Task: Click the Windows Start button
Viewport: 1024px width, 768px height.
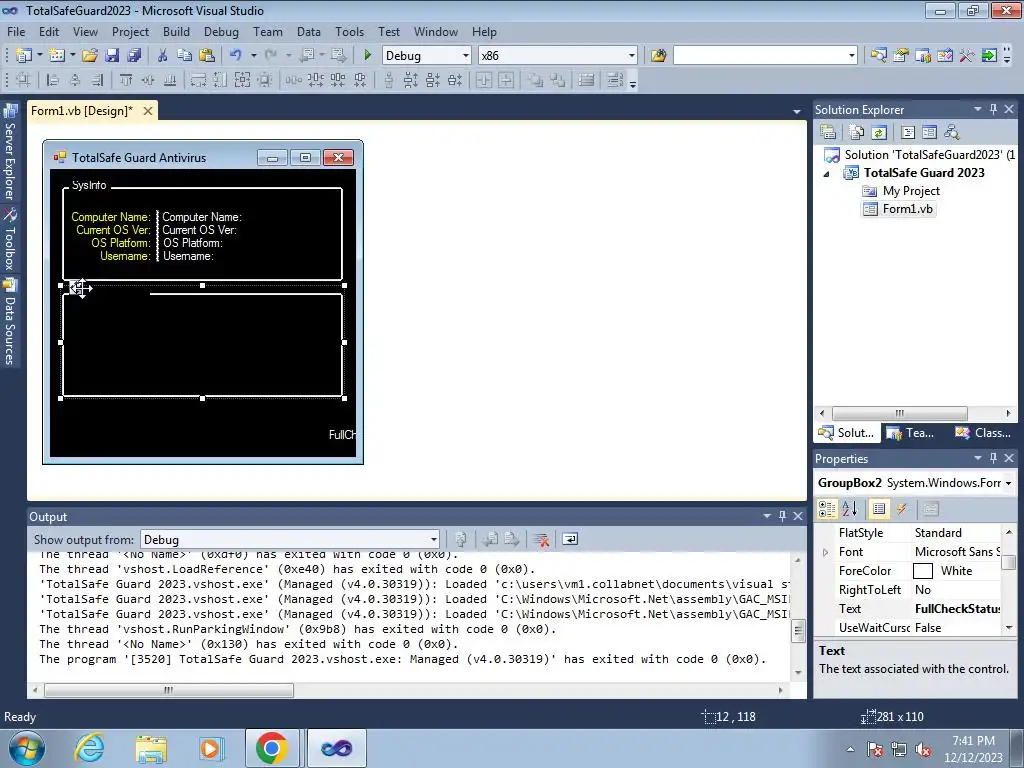Action: coord(27,748)
